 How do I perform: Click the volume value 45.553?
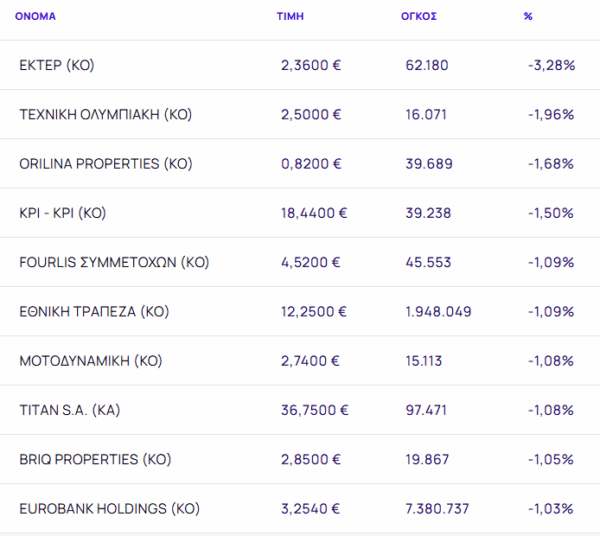pos(428,262)
